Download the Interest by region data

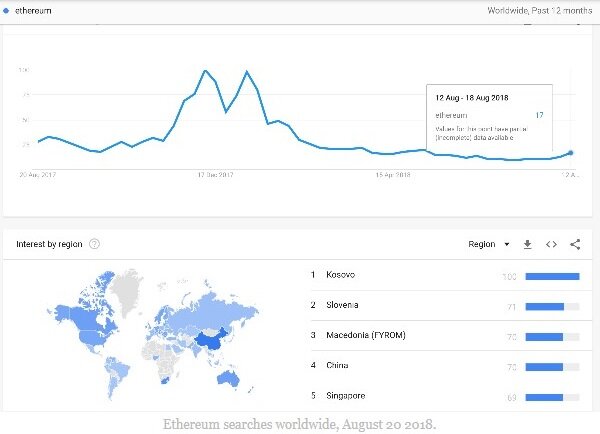[527, 244]
